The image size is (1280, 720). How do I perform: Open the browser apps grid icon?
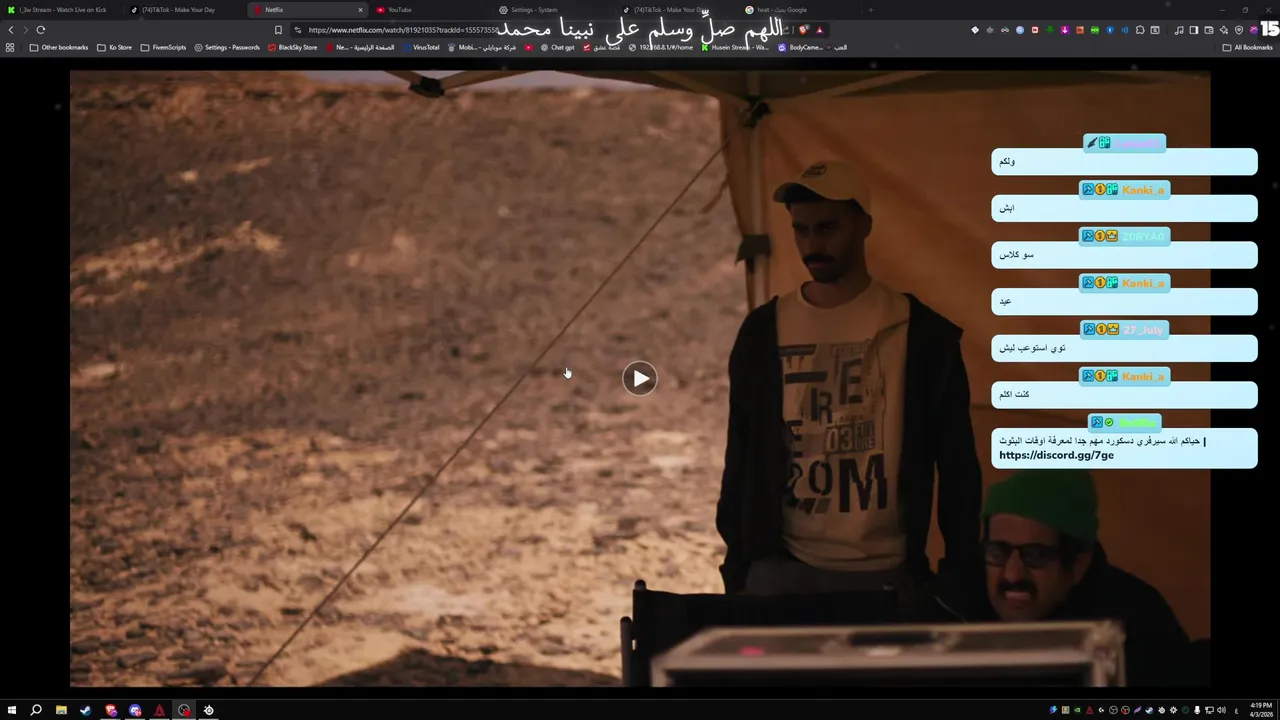pos(10,47)
